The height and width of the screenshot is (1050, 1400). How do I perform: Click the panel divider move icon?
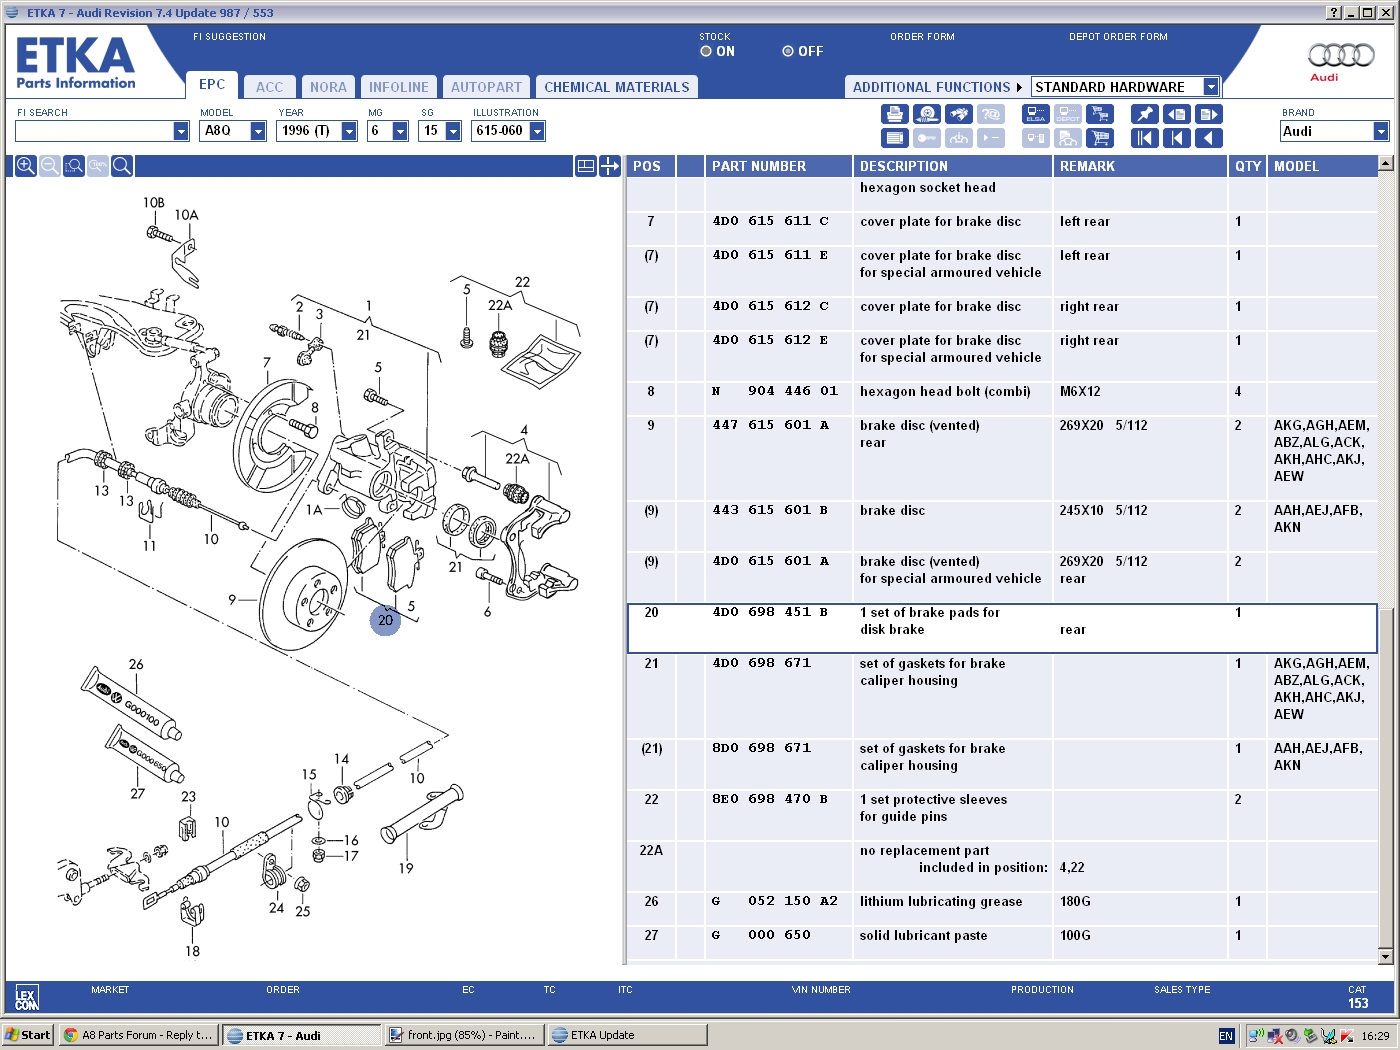pyautogui.click(x=610, y=166)
